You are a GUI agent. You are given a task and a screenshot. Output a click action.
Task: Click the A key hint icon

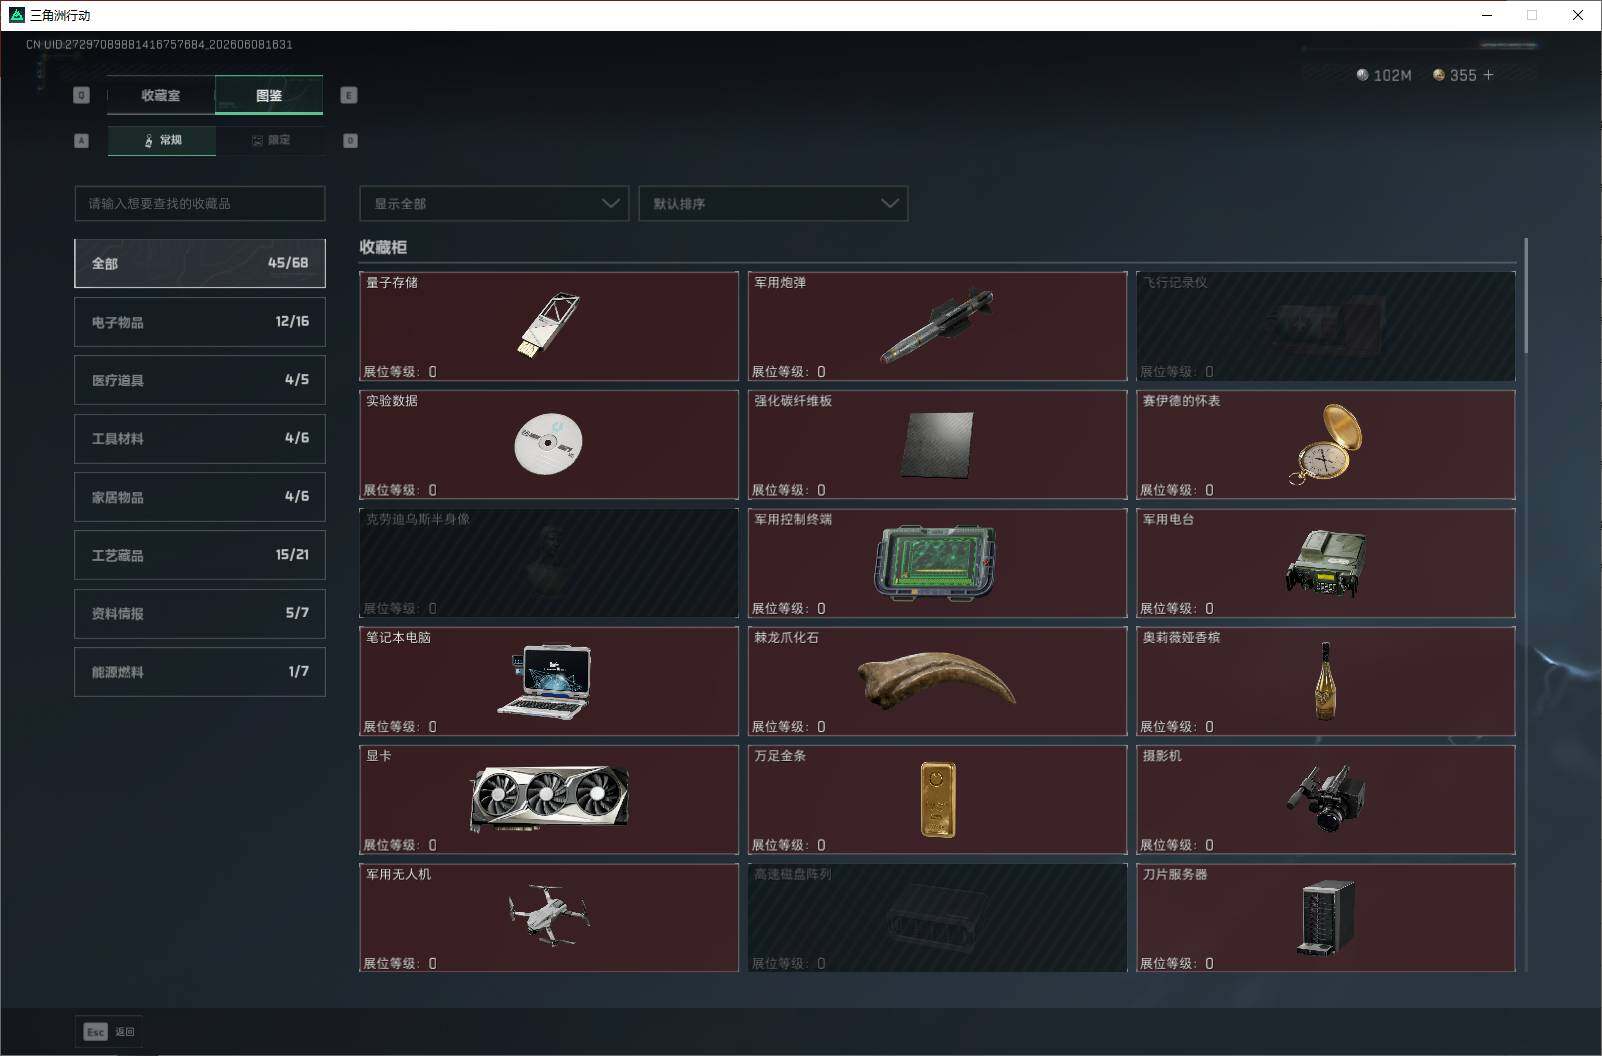point(82,140)
